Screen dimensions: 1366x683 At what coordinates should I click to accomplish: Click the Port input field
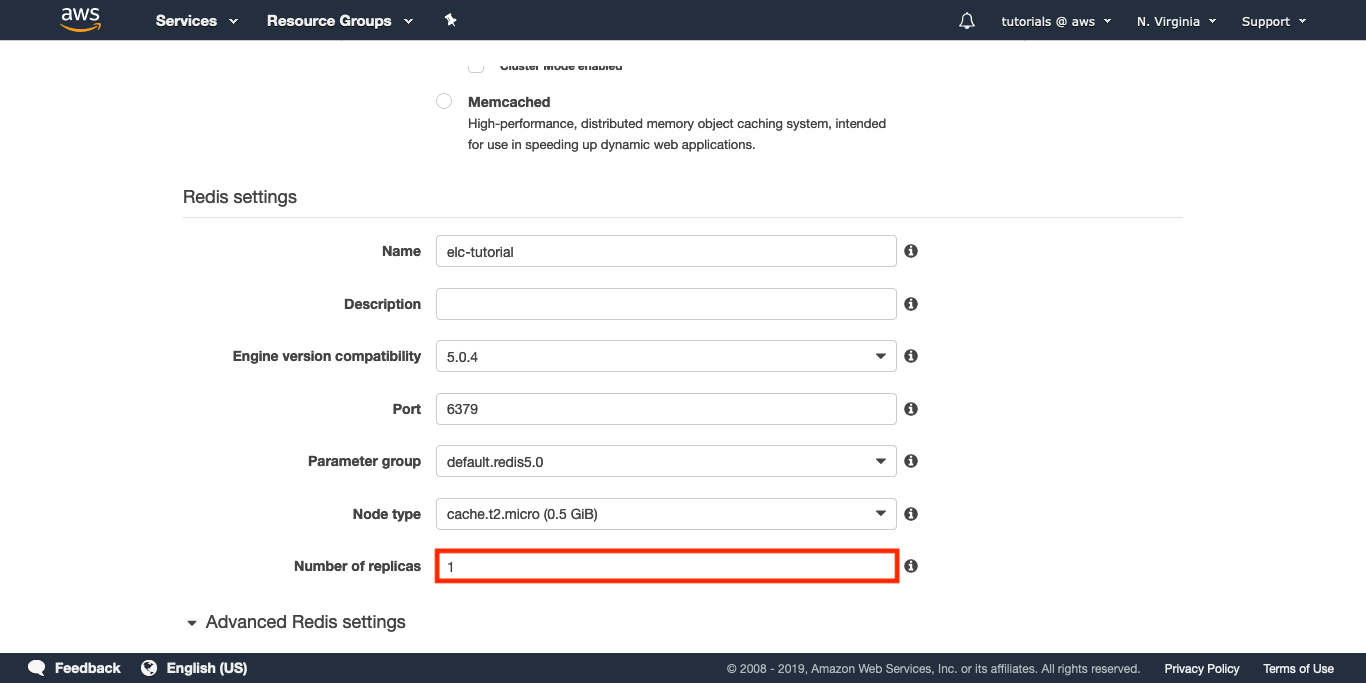point(666,409)
